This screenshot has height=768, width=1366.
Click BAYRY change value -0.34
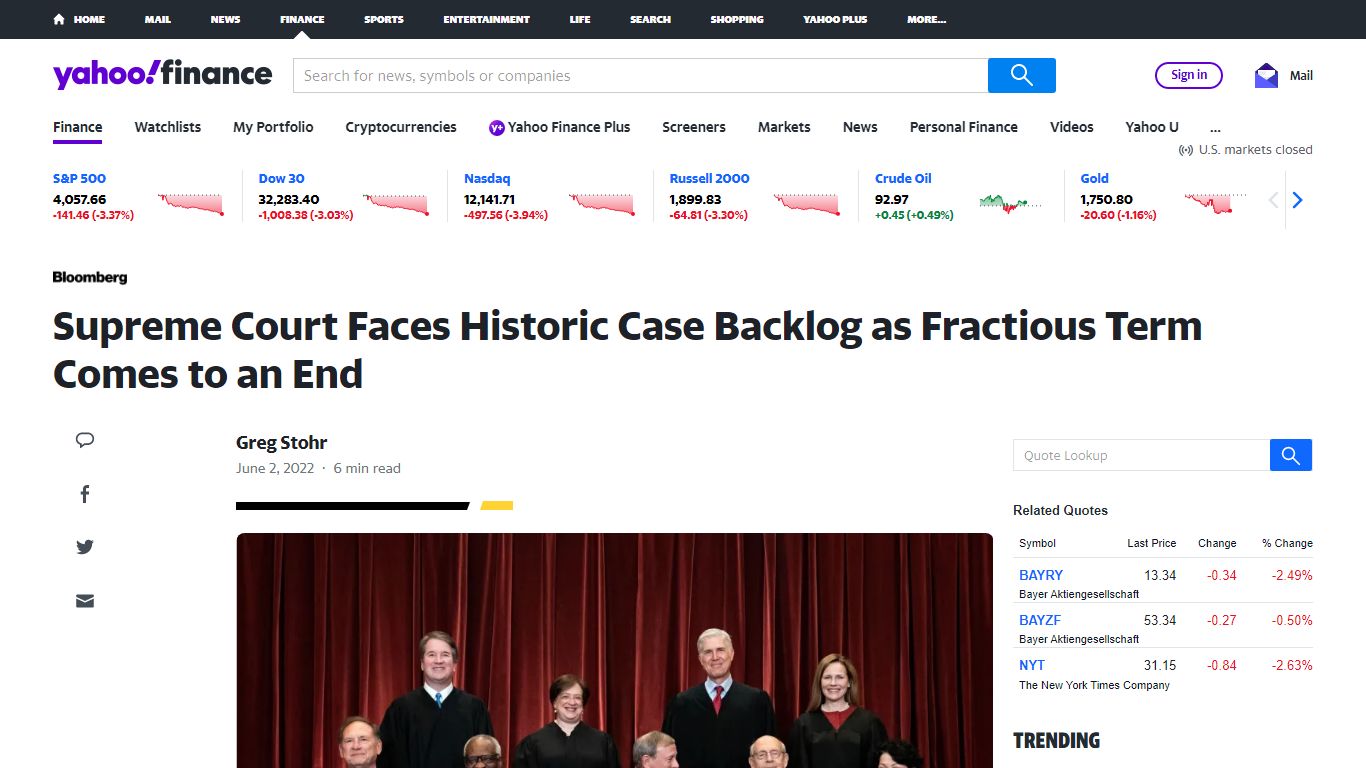1221,575
